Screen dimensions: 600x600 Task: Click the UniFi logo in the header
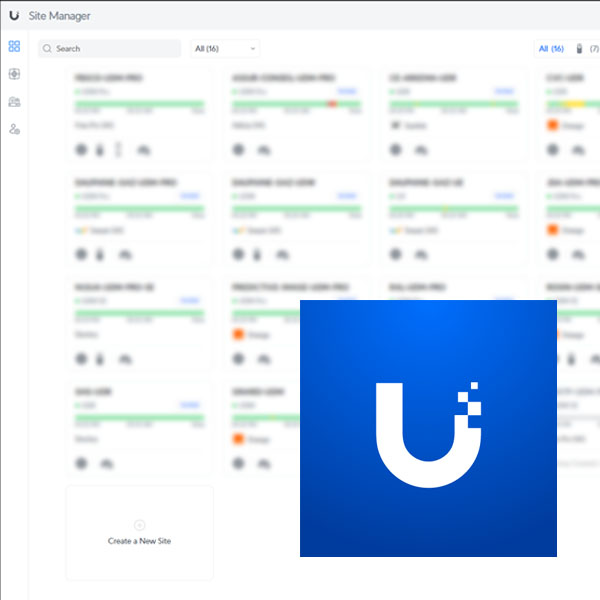click(x=14, y=16)
